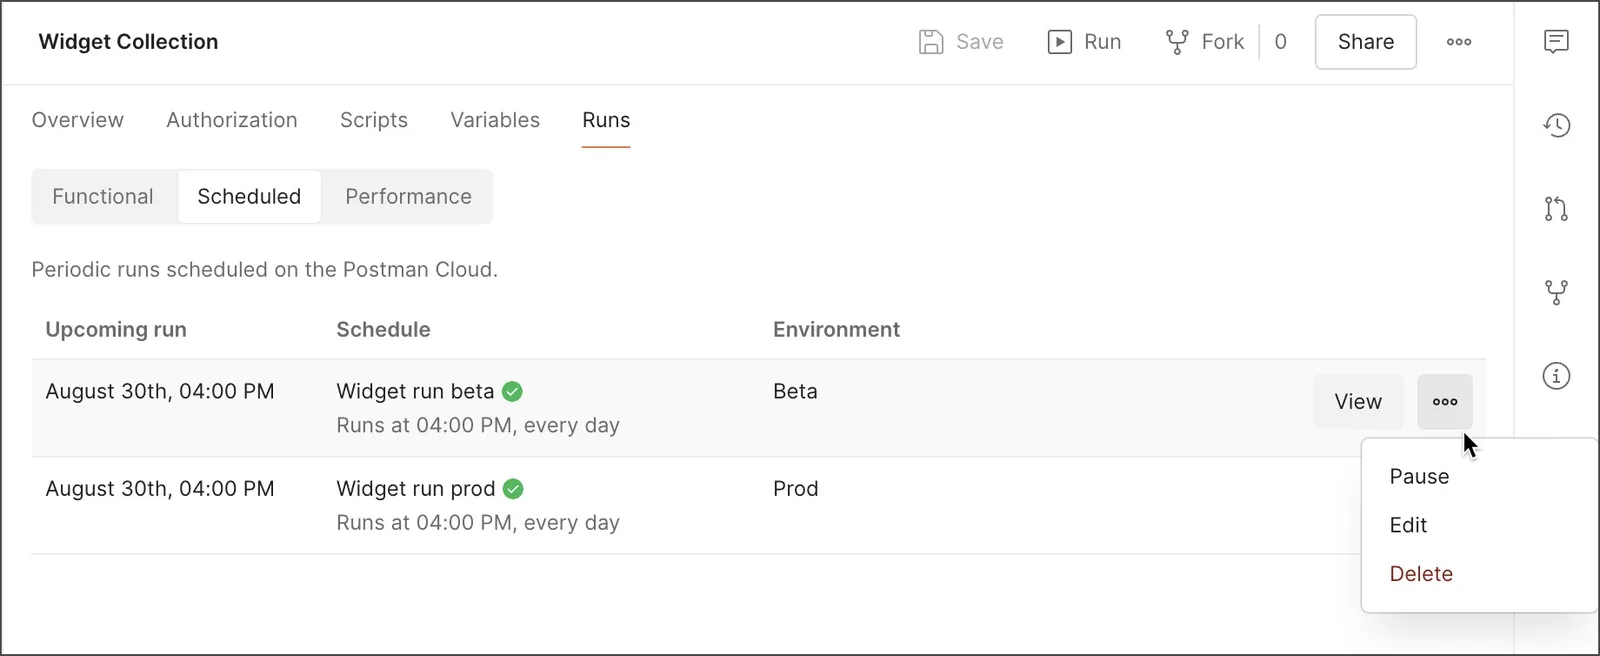Choose Delete from the schedule menu
Screen dimensions: 1600x656
1421,574
